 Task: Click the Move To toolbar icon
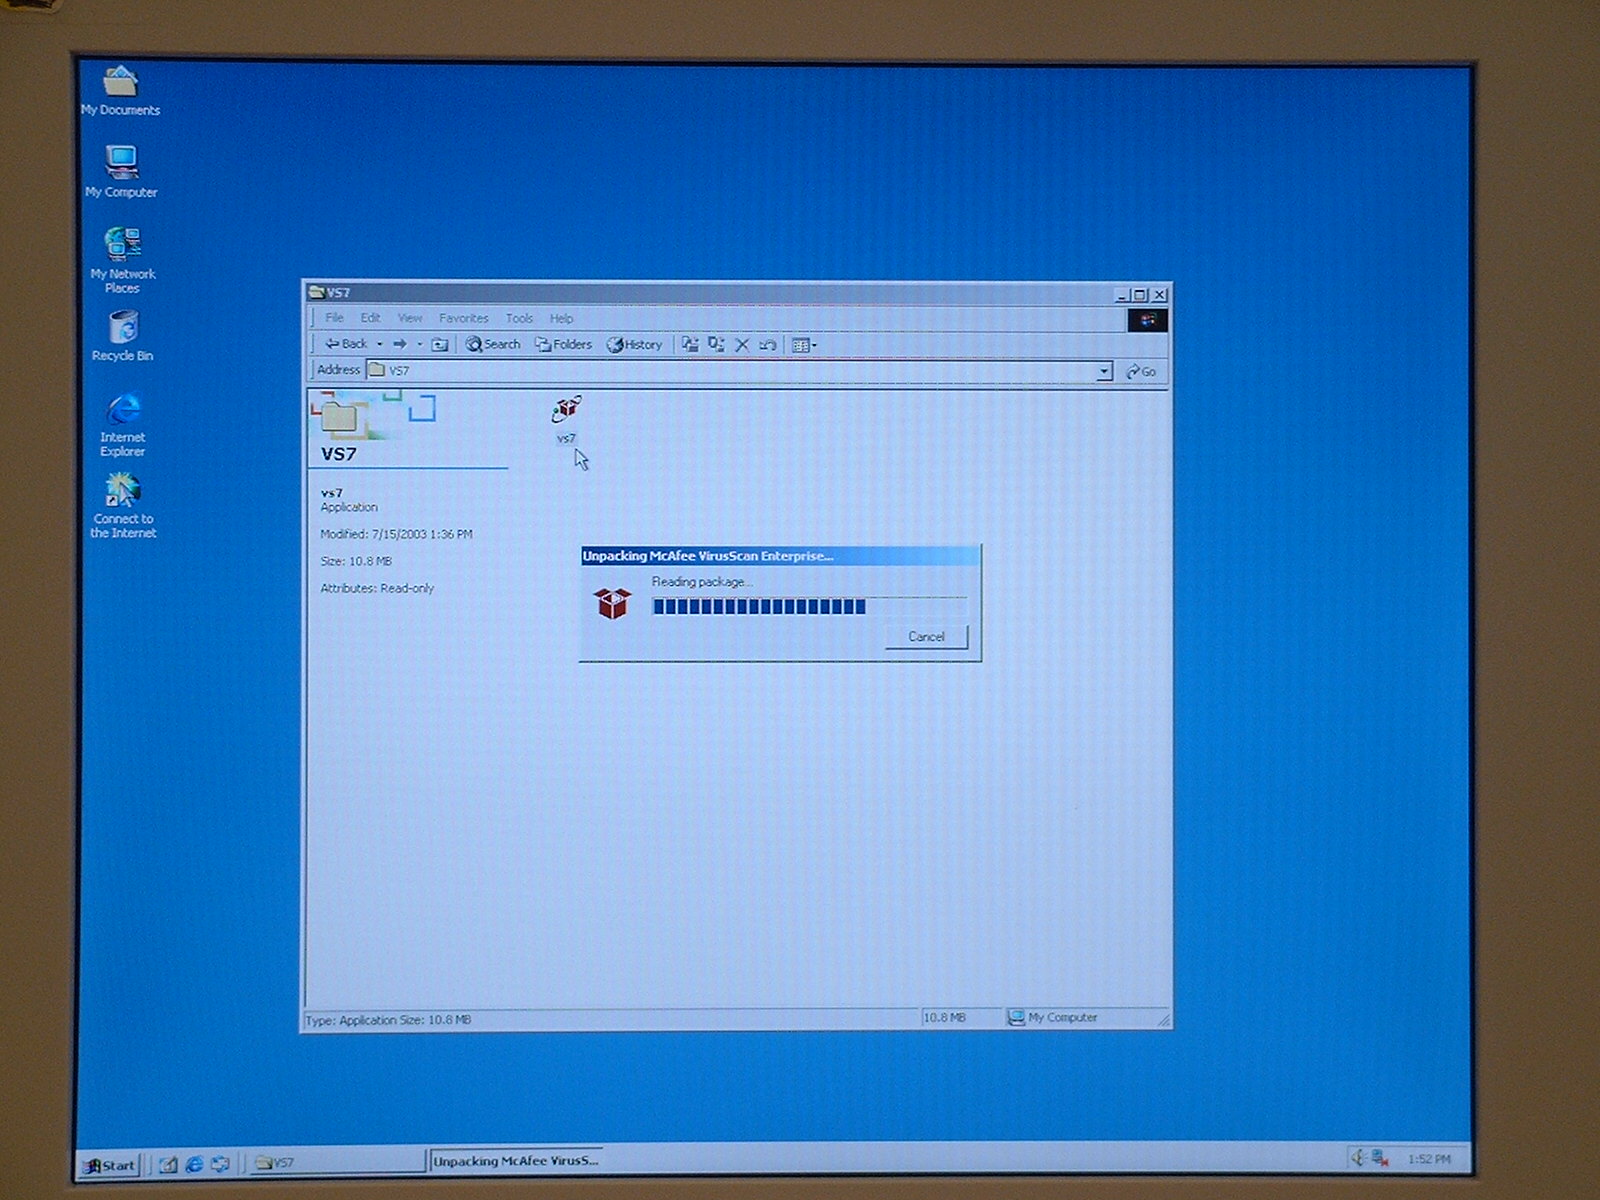pyautogui.click(x=690, y=345)
